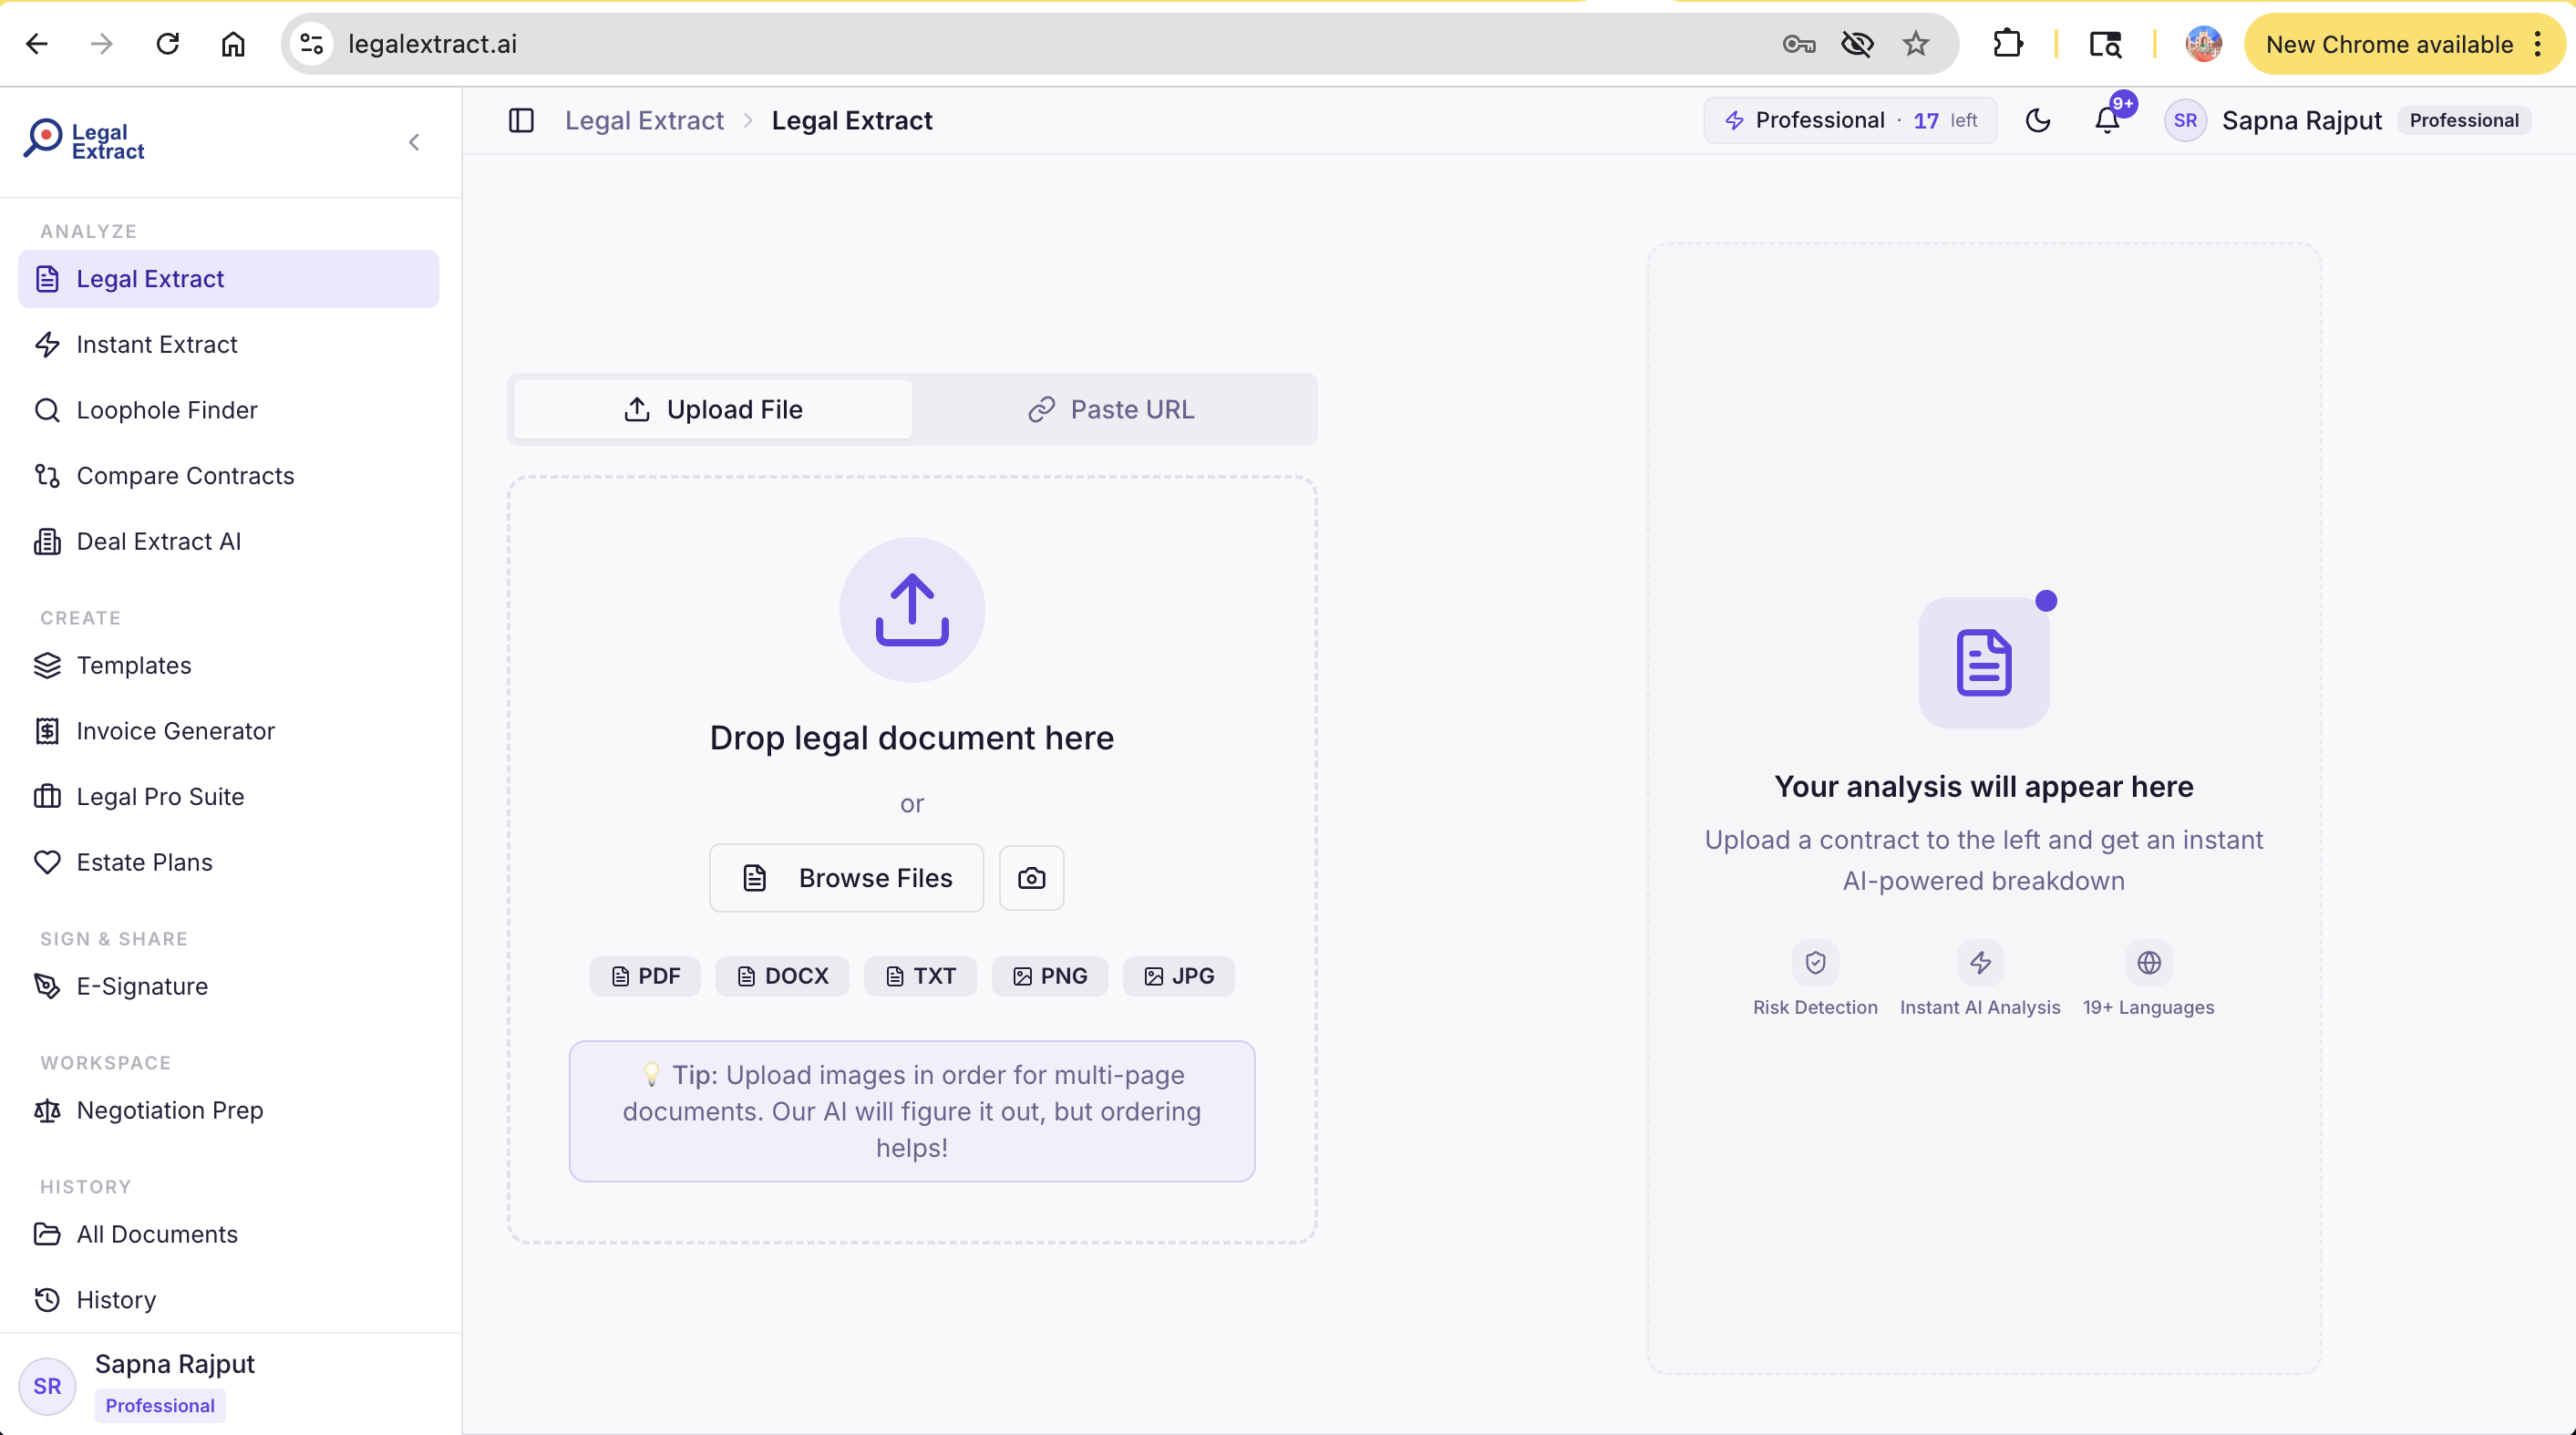Click the Browse Files button
Viewport: 2576px width, 1435px height.
click(847, 878)
